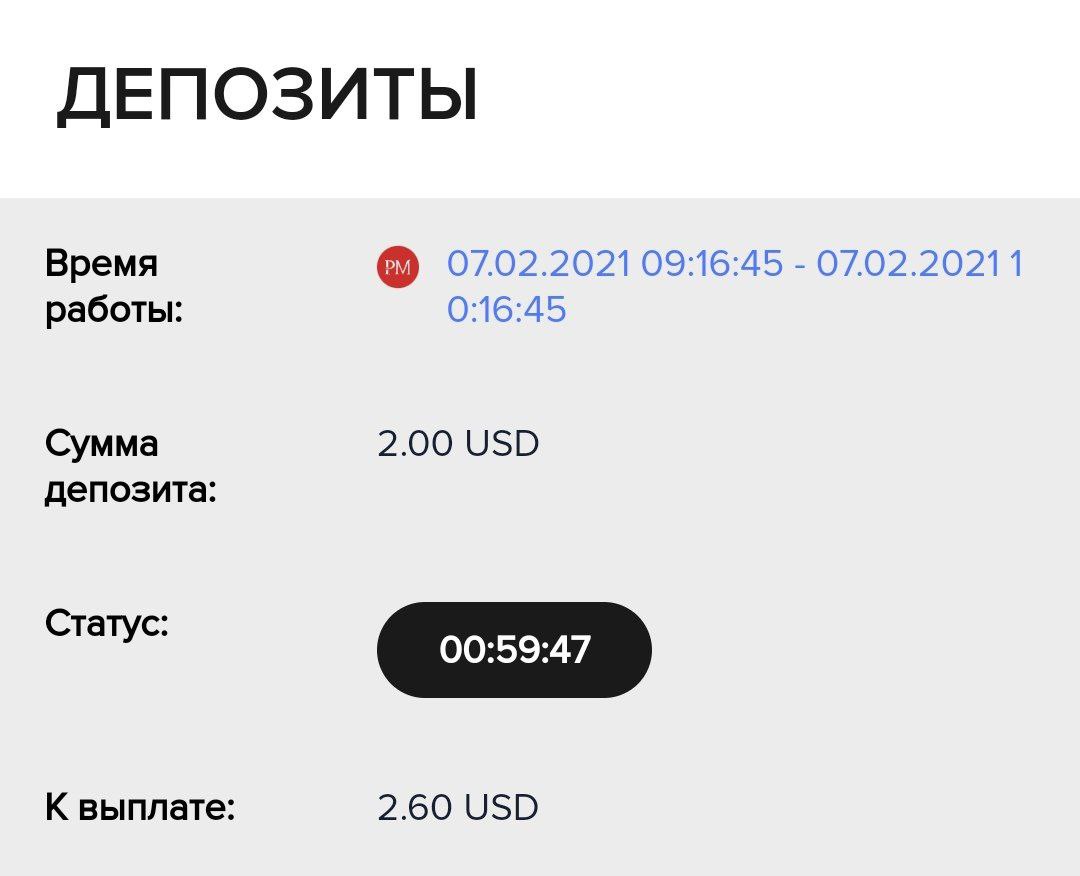Click the К выплате label
The height and width of the screenshot is (876, 1080).
(x=140, y=806)
